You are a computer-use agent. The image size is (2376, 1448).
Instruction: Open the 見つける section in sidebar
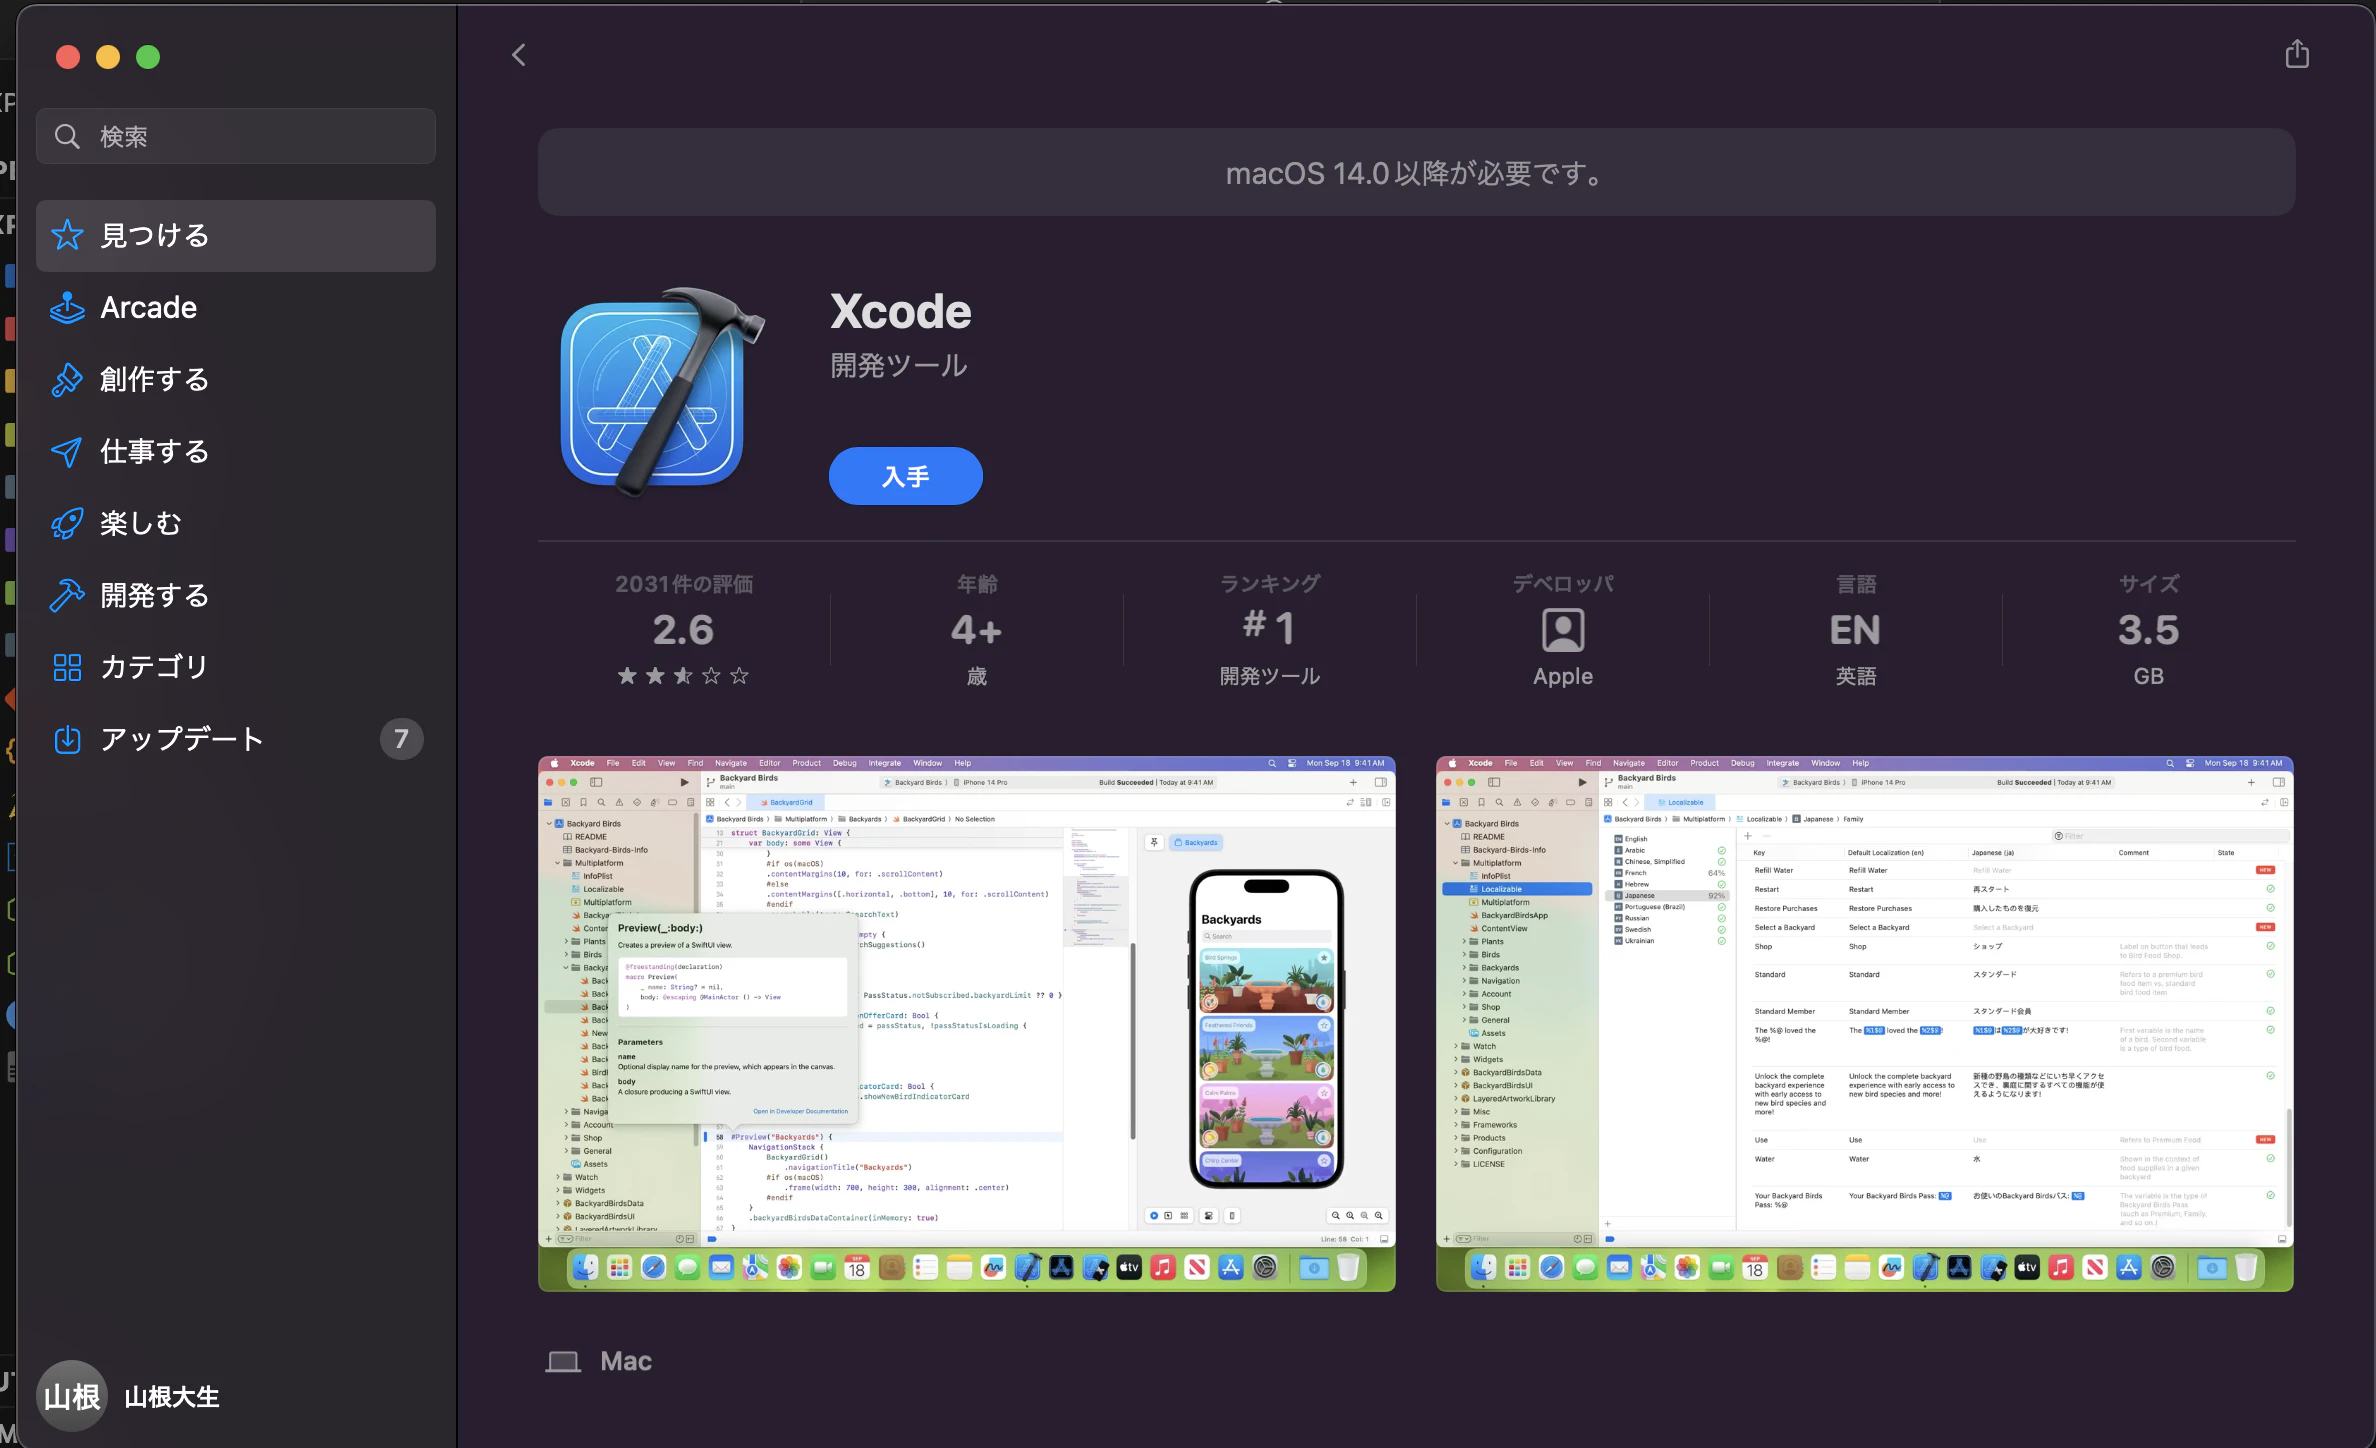point(236,236)
